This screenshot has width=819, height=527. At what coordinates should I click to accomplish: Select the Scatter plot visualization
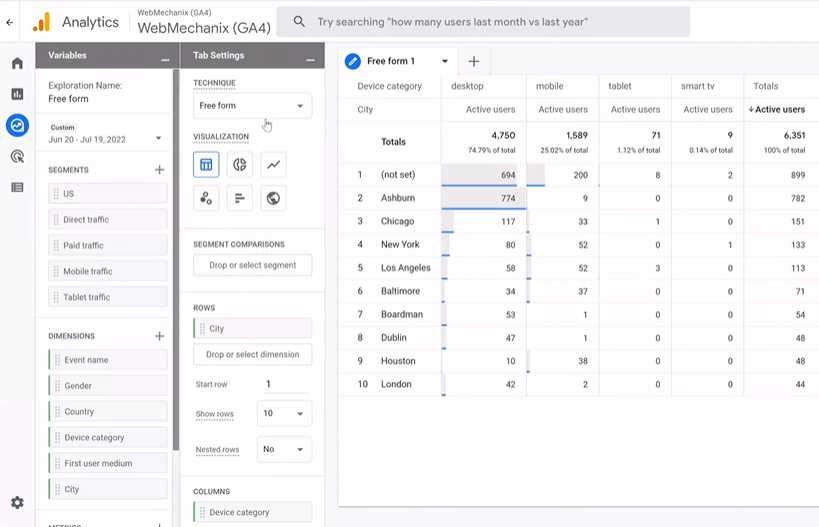click(206, 198)
